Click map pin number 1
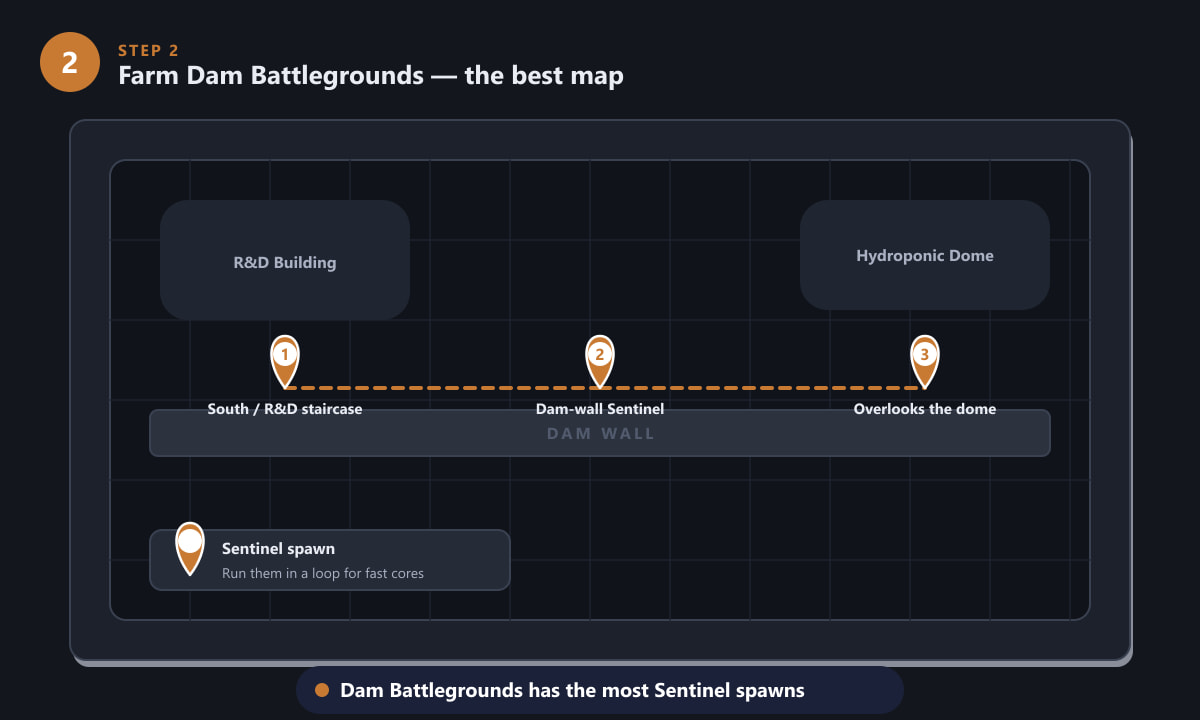Image resolution: width=1200 pixels, height=720 pixels. [285, 360]
